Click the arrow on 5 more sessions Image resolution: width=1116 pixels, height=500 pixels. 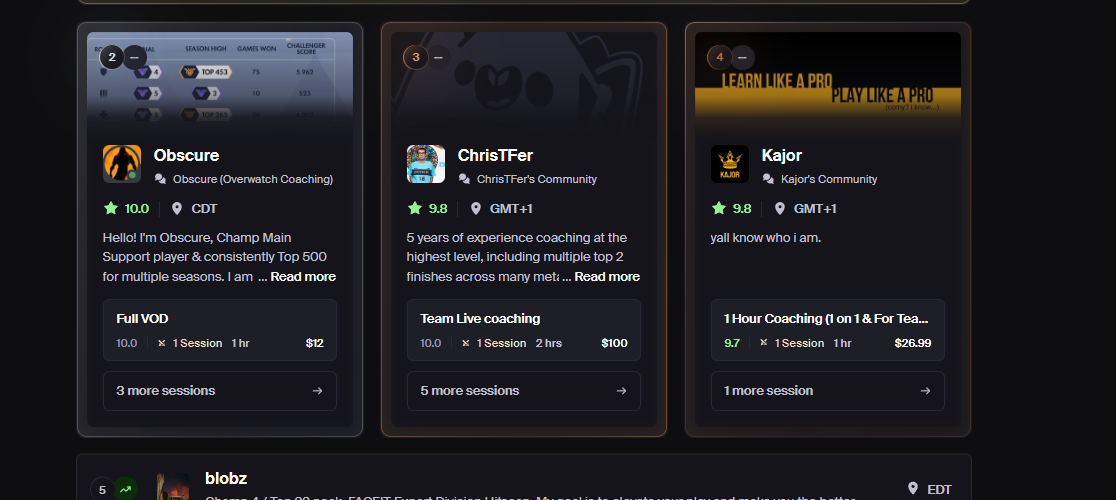tap(621, 390)
